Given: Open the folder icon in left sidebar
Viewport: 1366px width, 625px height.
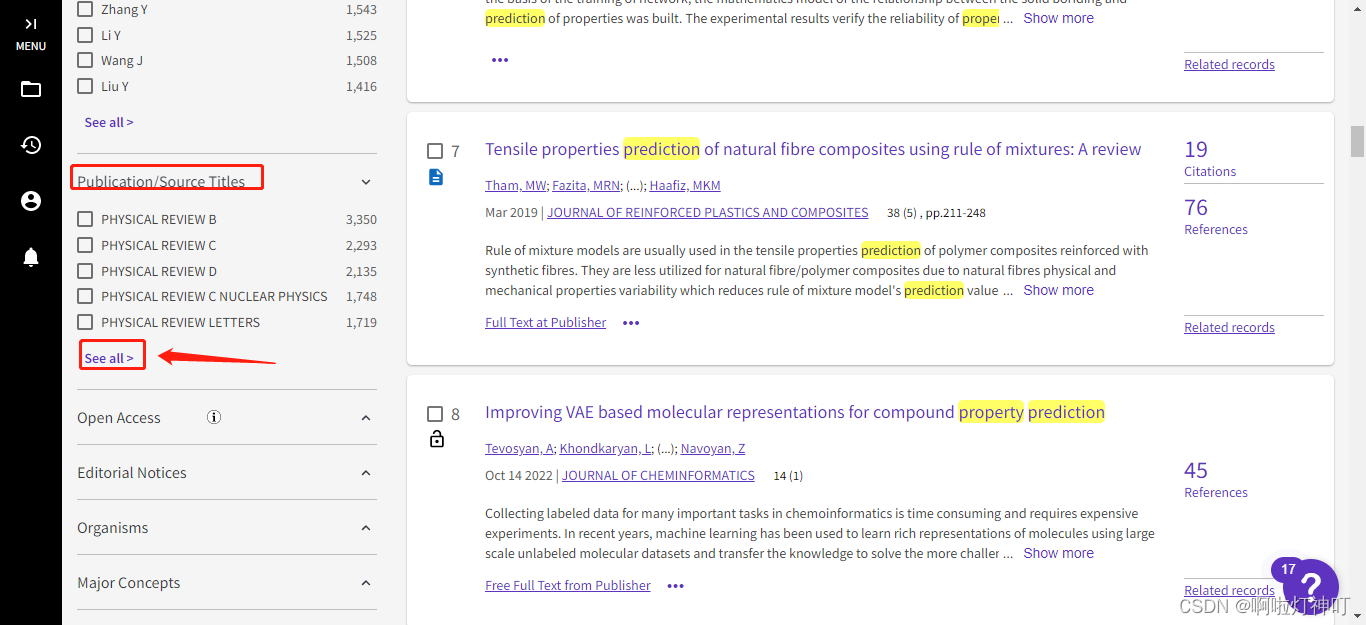Looking at the screenshot, I should click(31, 89).
